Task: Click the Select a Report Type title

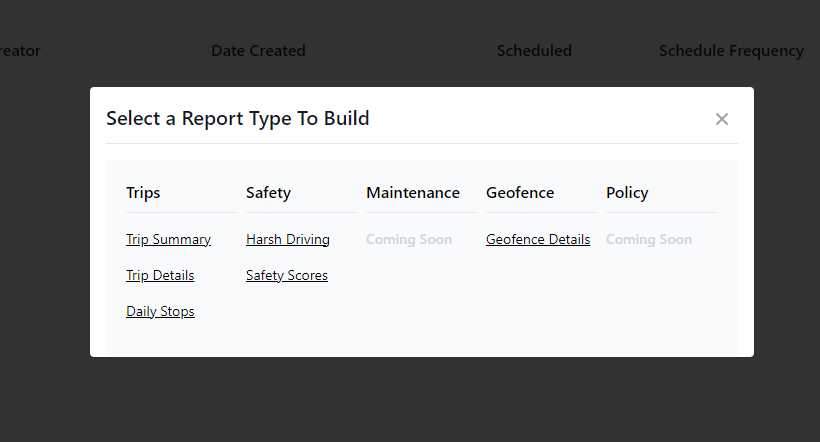Action: (x=237, y=119)
